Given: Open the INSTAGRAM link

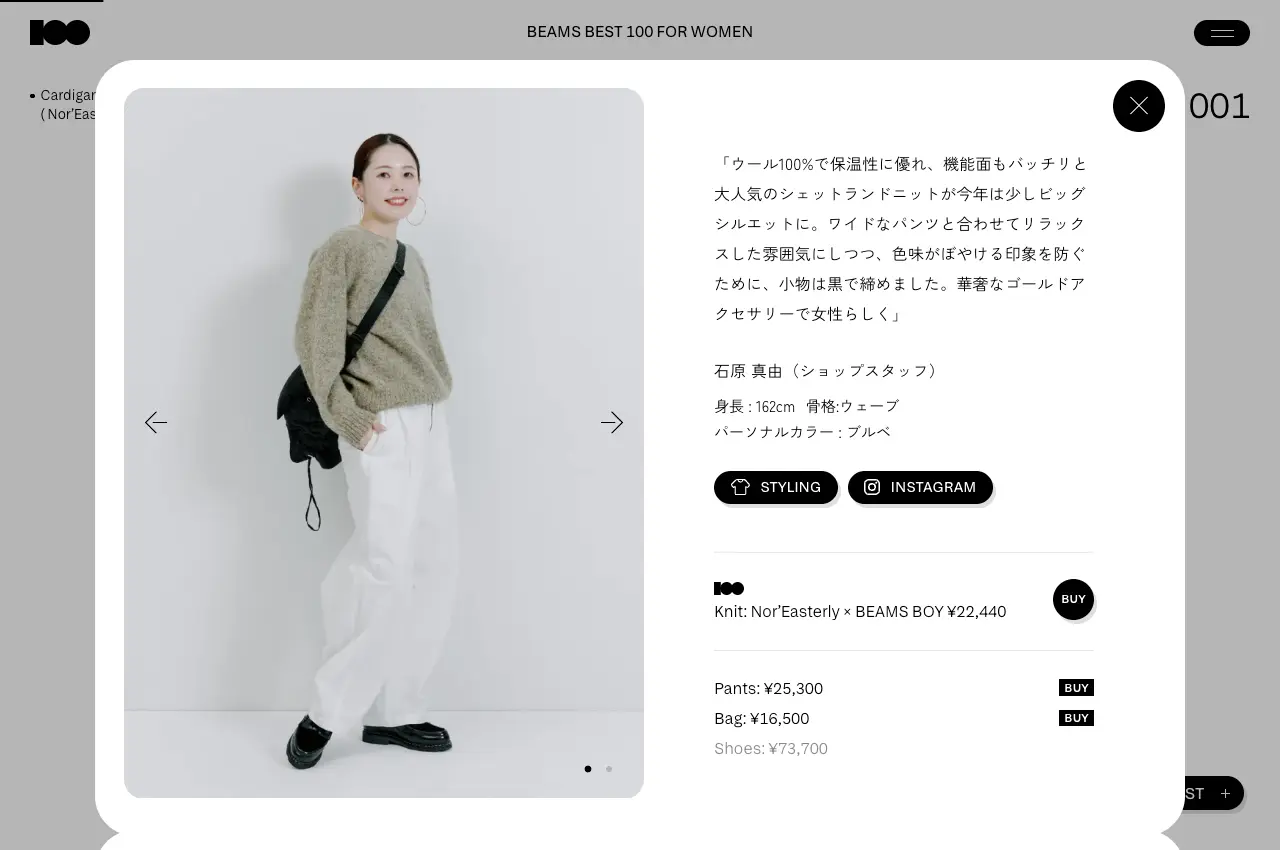Looking at the screenshot, I should pyautogui.click(x=920, y=487).
